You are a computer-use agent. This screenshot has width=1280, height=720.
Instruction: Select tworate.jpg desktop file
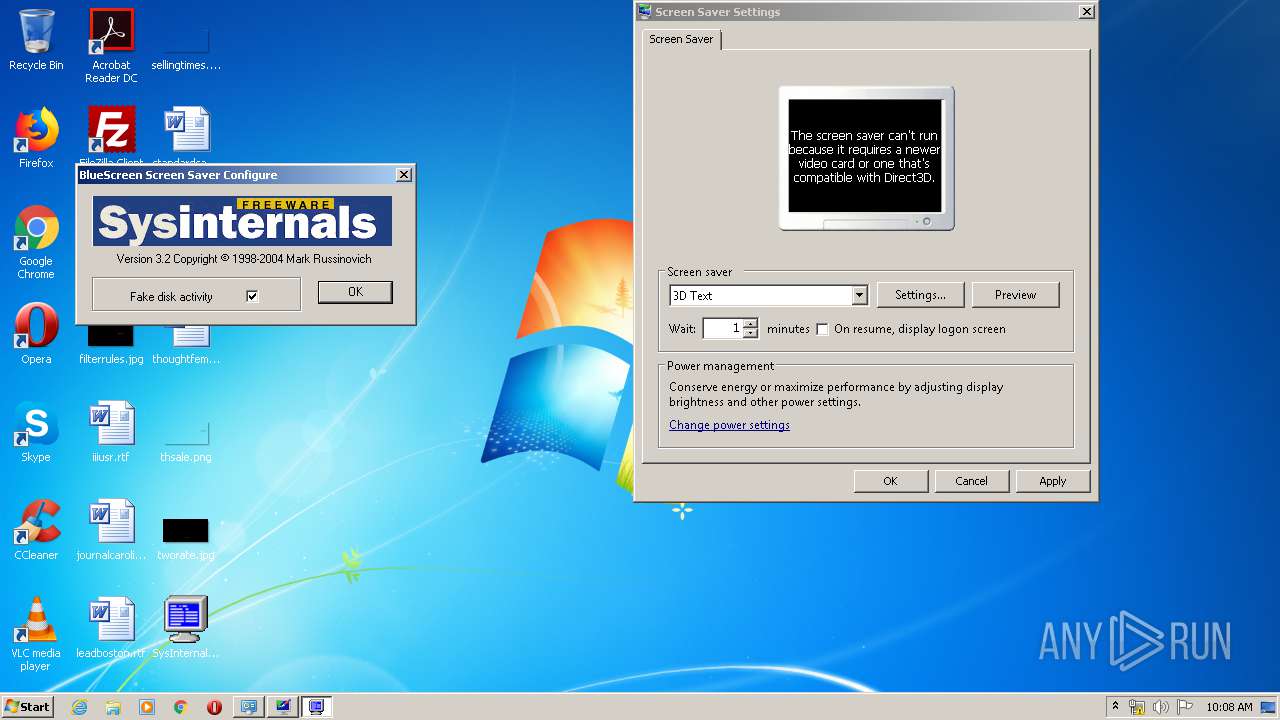click(x=186, y=538)
